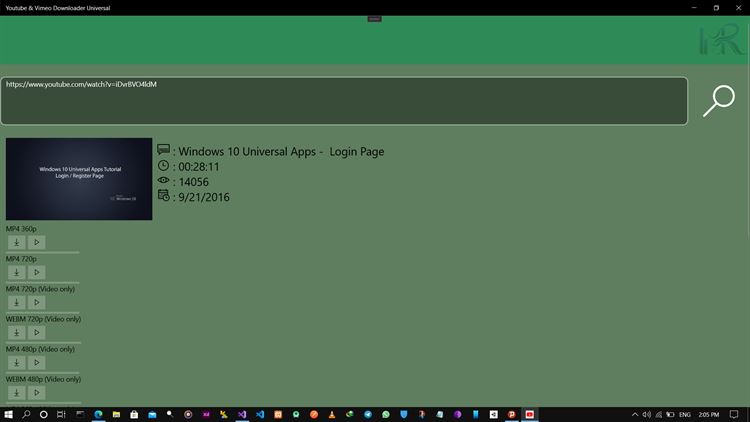The height and width of the screenshot is (422, 750).
Task: Download the MP4 360p format
Action: 17,242
